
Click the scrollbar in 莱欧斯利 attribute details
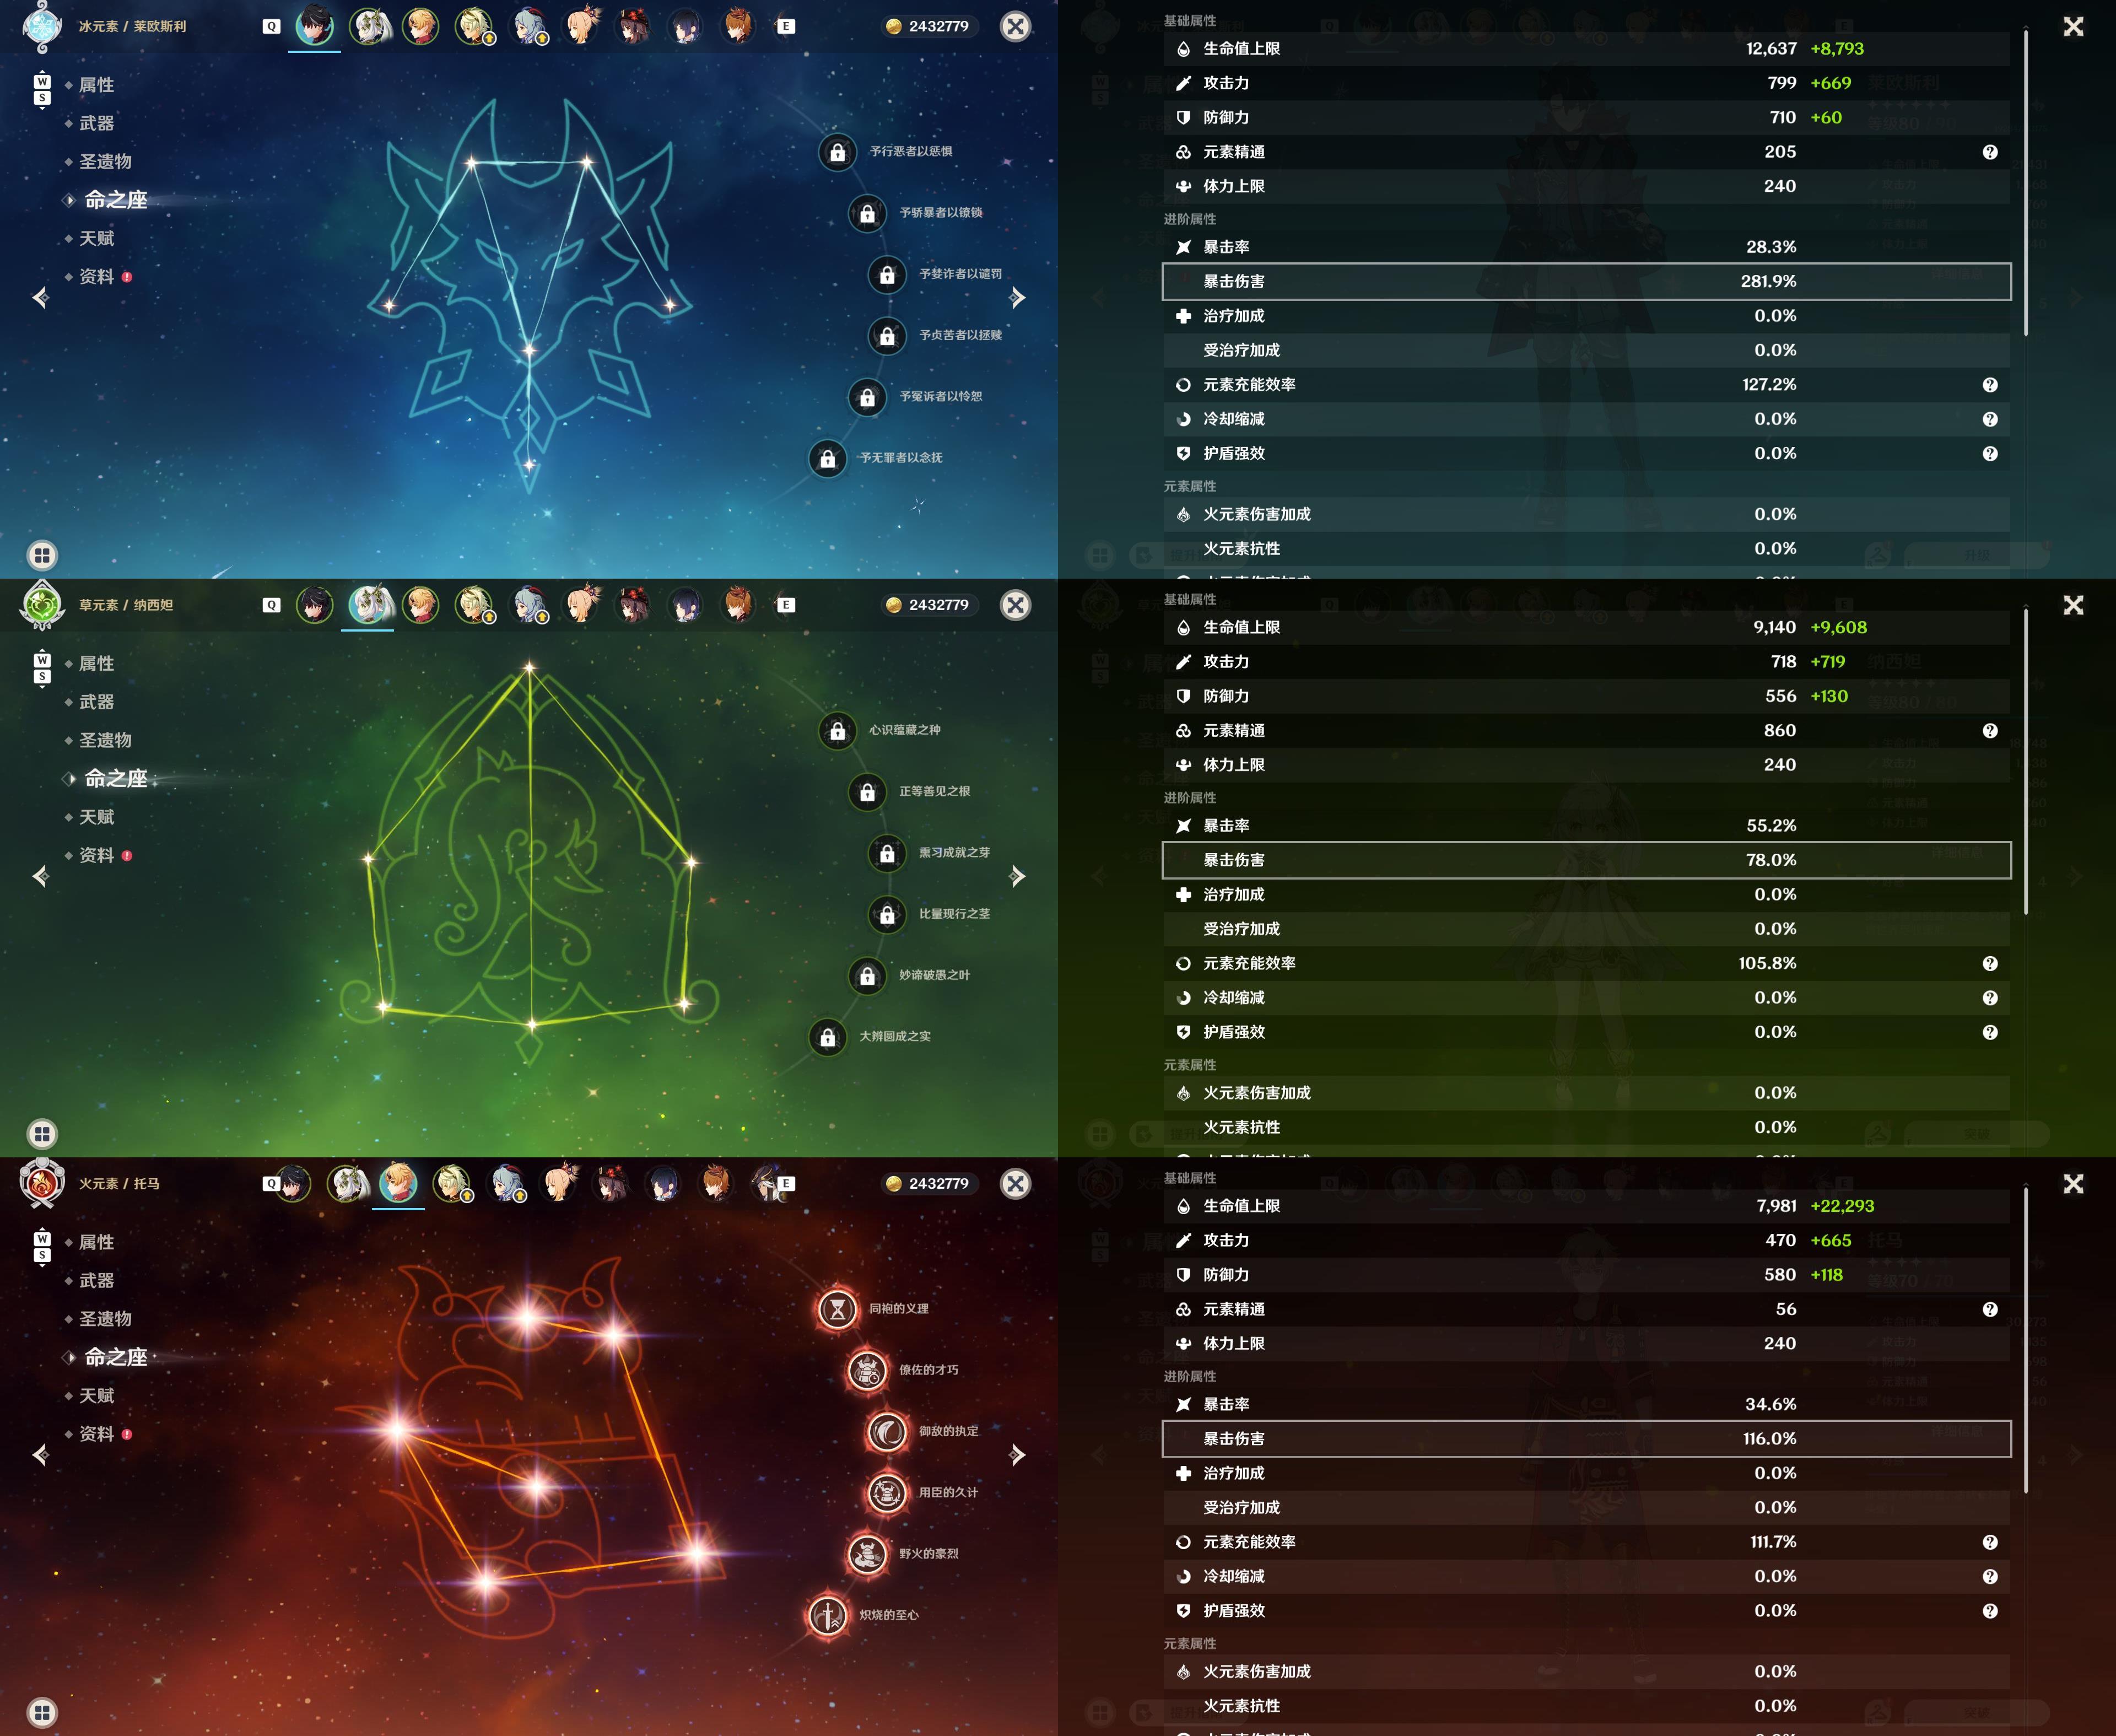tap(2026, 183)
